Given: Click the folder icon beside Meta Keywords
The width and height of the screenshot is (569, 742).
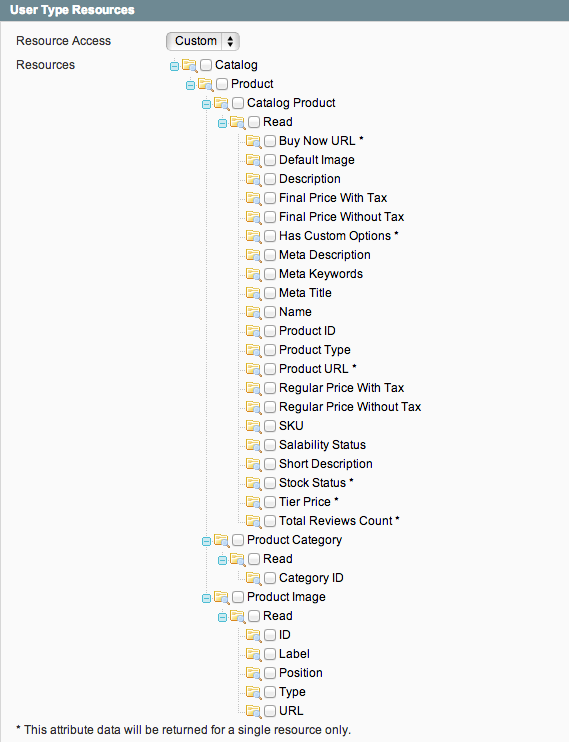Looking at the screenshot, I should 253,274.
